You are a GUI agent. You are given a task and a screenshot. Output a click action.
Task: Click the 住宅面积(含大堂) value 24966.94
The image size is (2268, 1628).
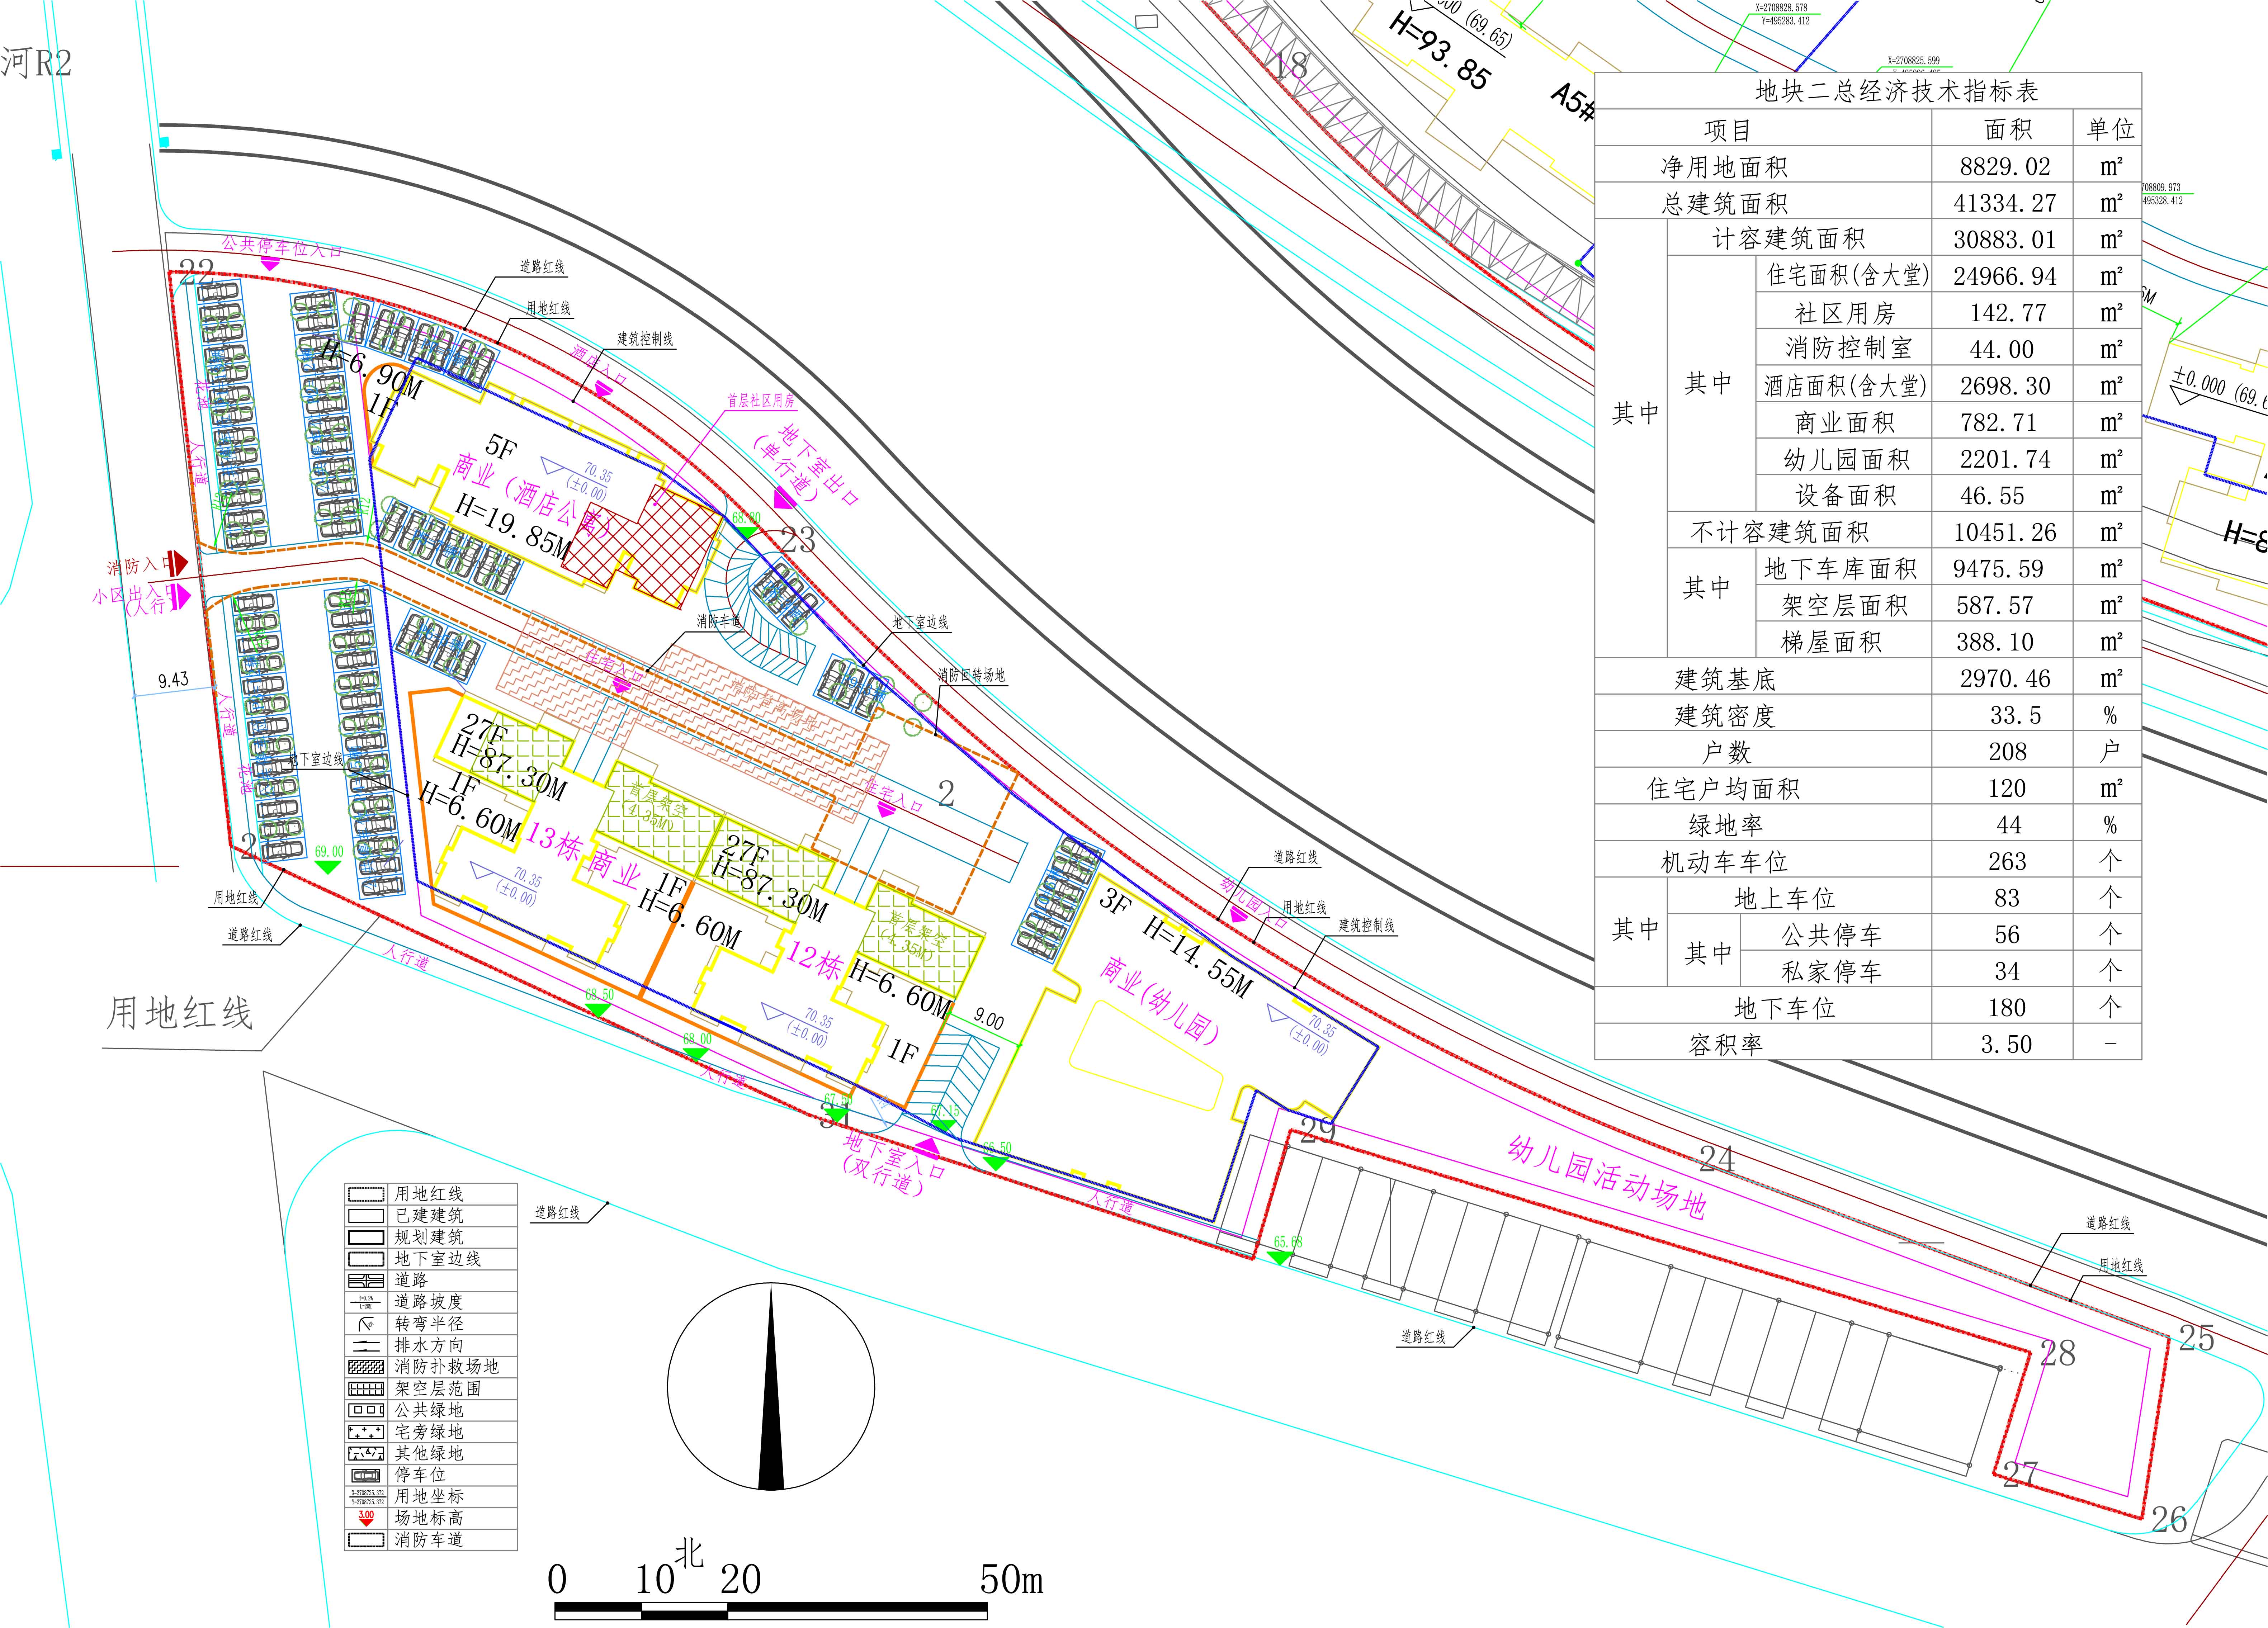click(2005, 277)
